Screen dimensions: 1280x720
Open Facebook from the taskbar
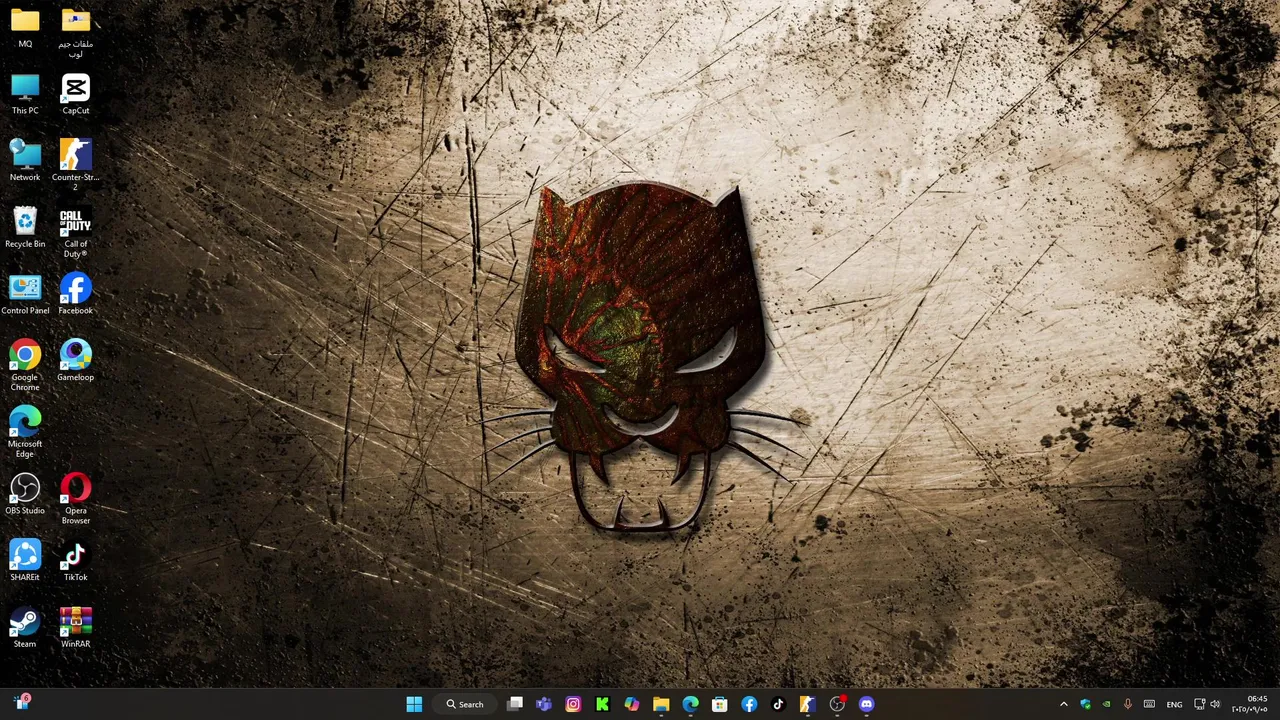click(749, 704)
